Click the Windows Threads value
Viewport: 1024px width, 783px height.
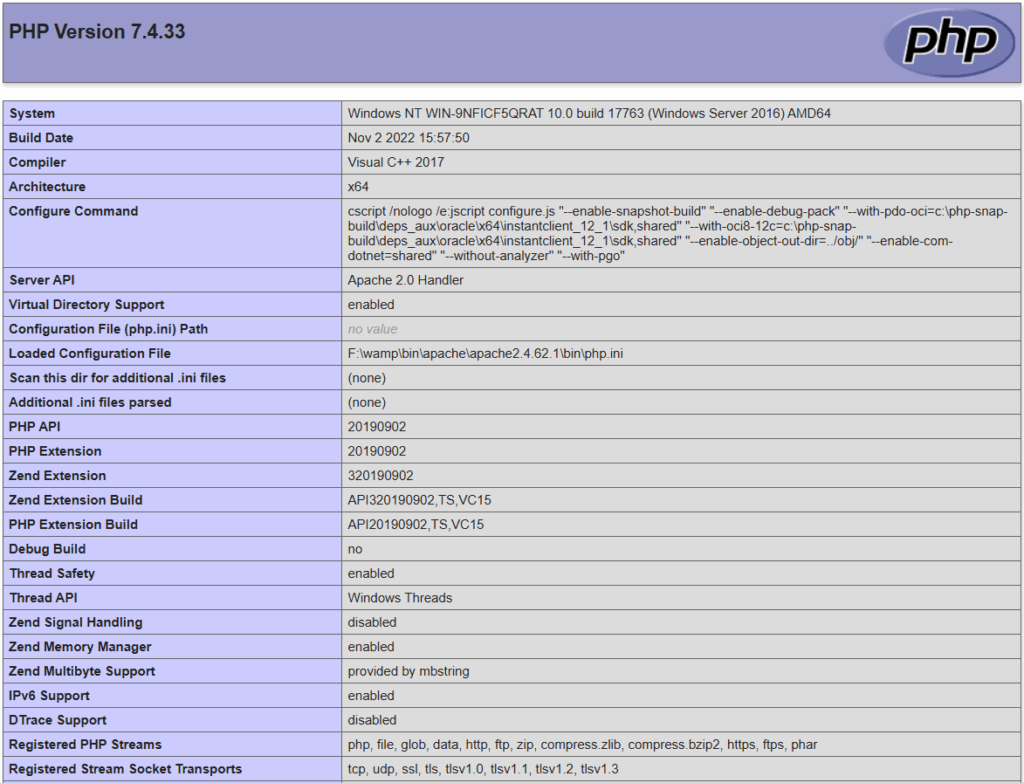pyautogui.click(x=400, y=598)
